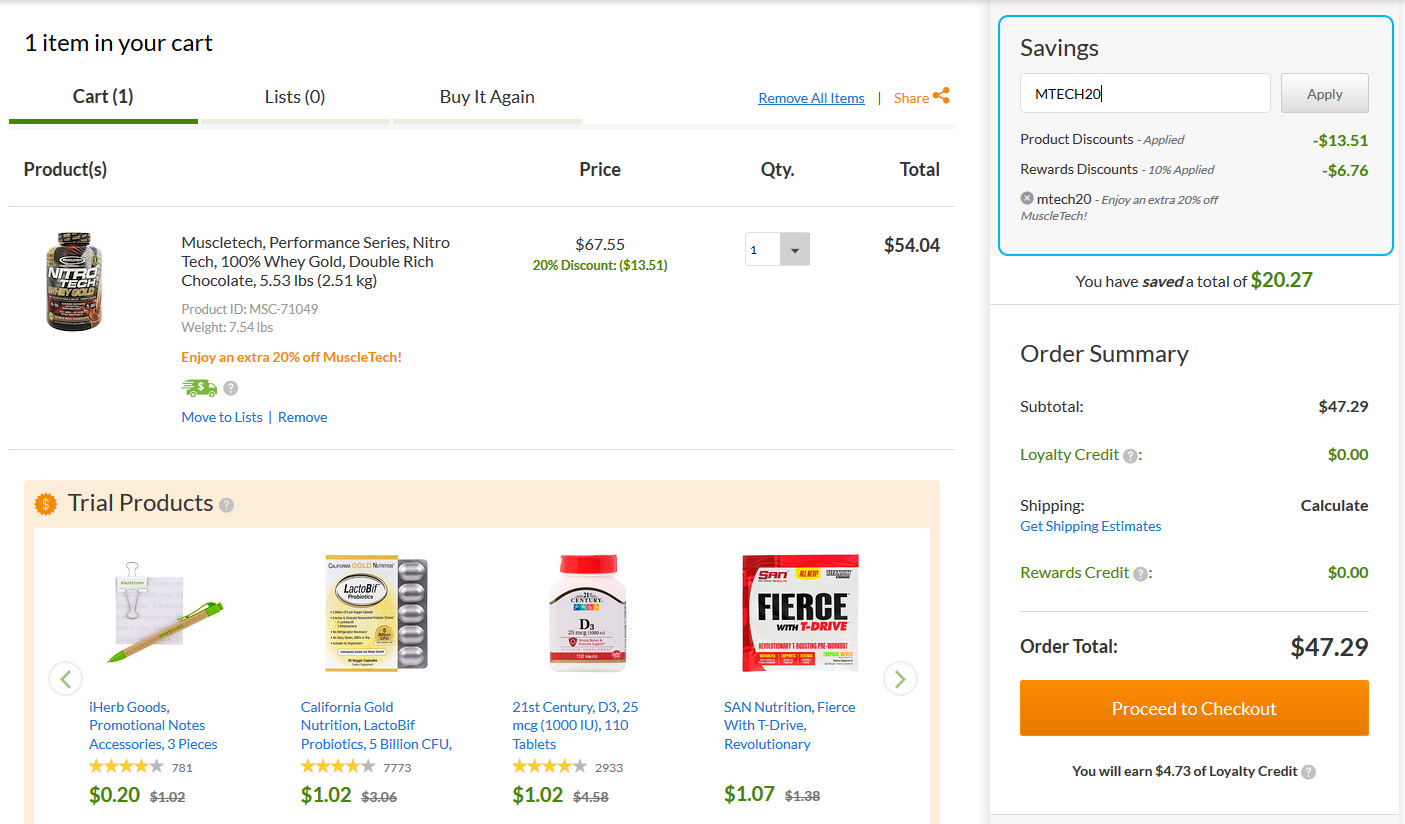Open the Nitro Tech product thumbnail
The image size is (1405, 824).
(x=76, y=282)
